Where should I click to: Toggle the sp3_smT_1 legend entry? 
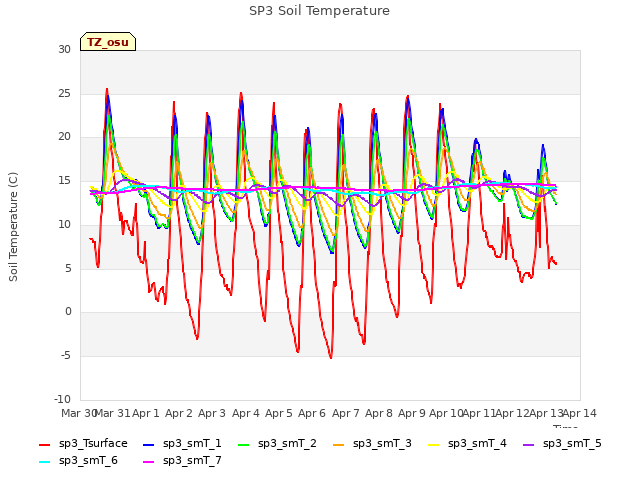(182, 444)
